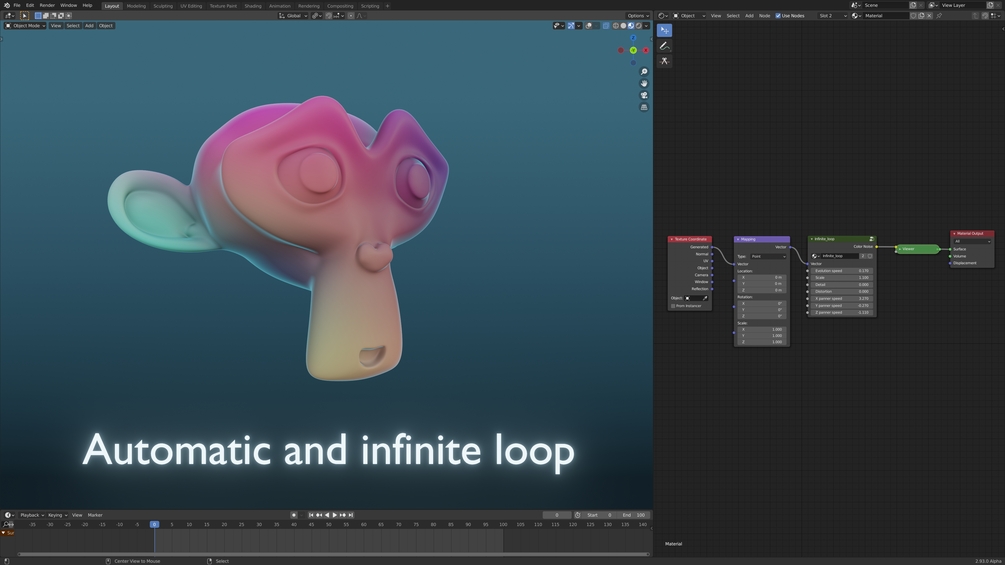1005x565 pixels.
Task: Open the Object Mode dropdown
Action: coord(25,26)
